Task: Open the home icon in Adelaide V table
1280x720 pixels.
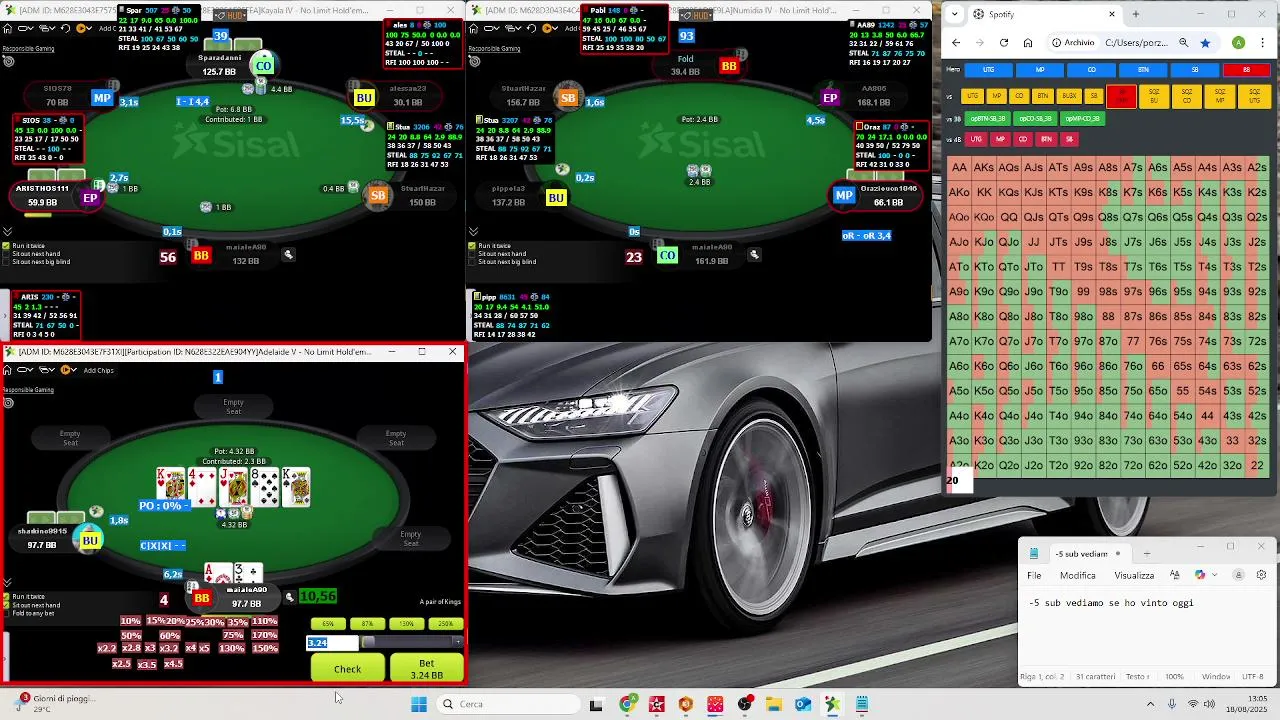Action: click(x=7, y=370)
